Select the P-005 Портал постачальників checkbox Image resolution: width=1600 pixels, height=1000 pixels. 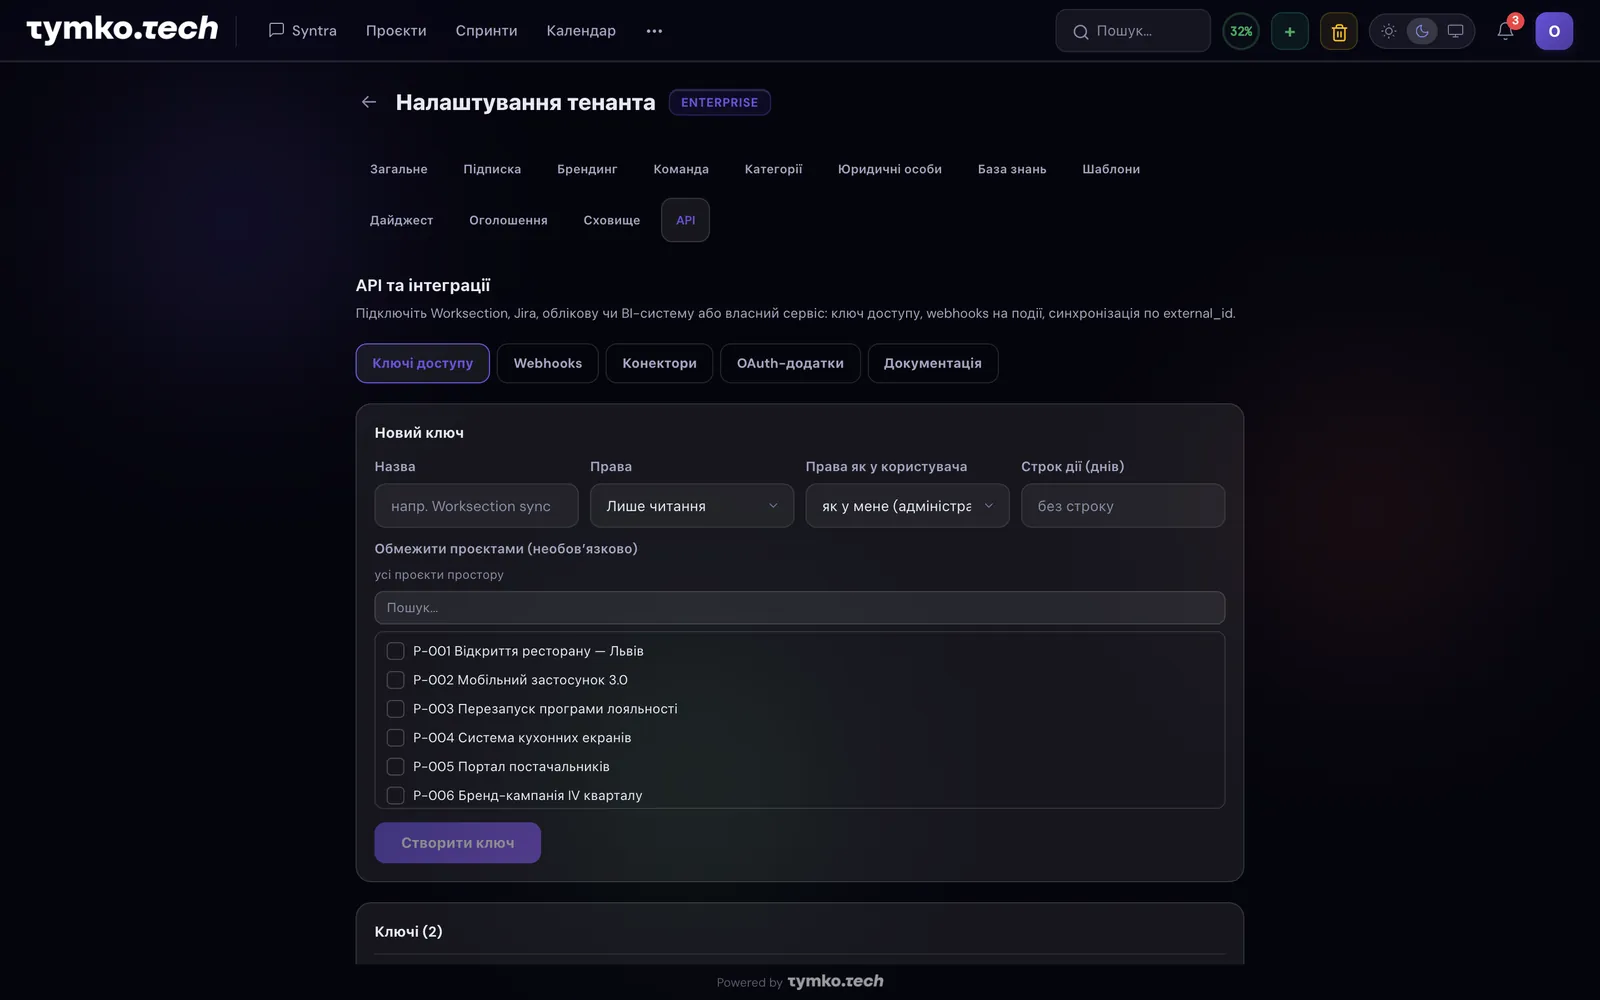(396, 767)
